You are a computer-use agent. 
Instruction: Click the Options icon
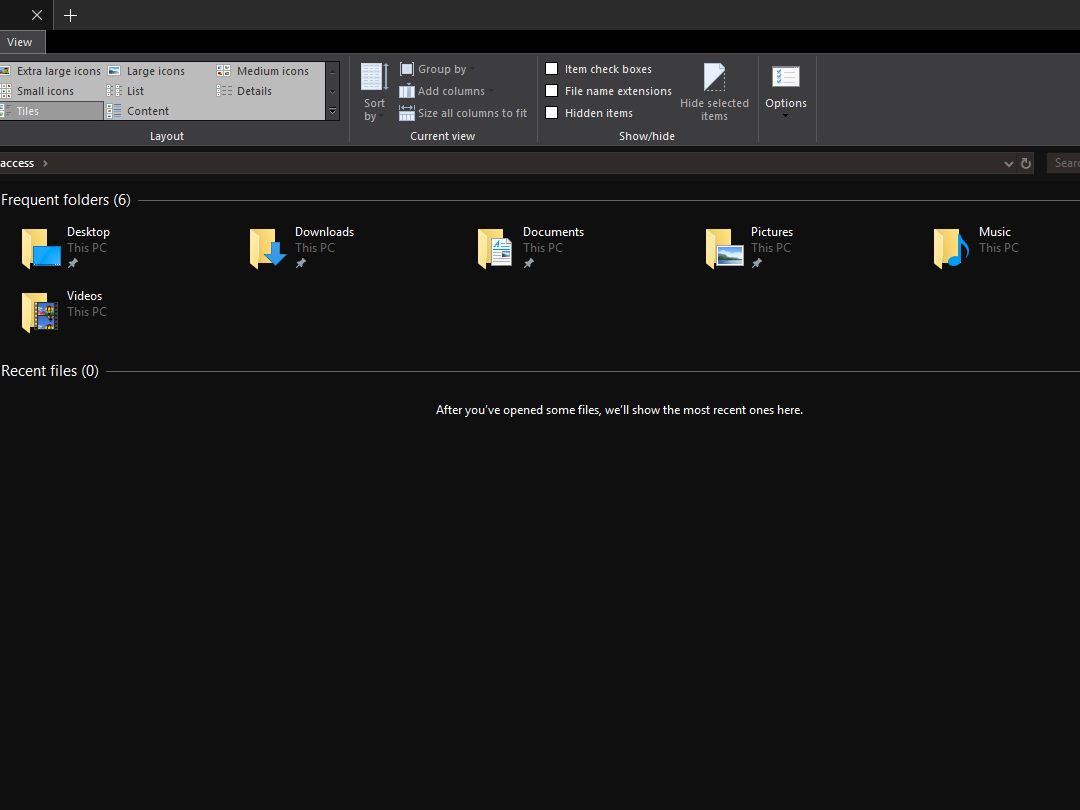[x=786, y=76]
